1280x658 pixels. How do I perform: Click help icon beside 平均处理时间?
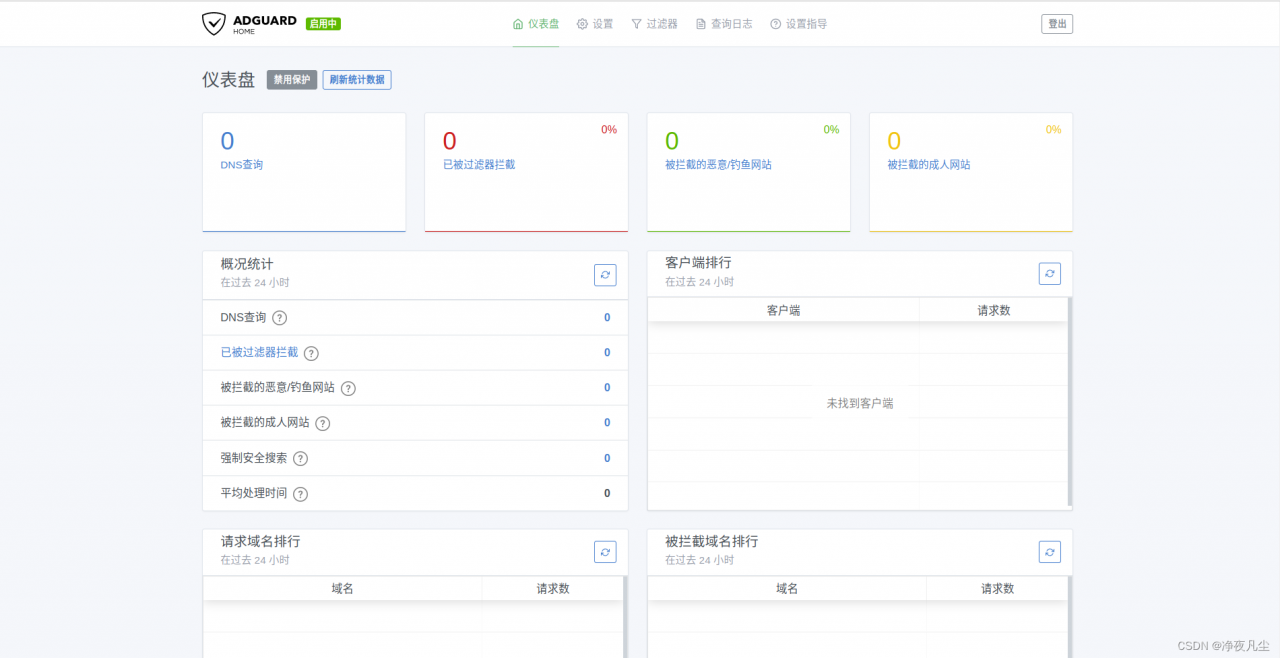pyautogui.click(x=300, y=494)
